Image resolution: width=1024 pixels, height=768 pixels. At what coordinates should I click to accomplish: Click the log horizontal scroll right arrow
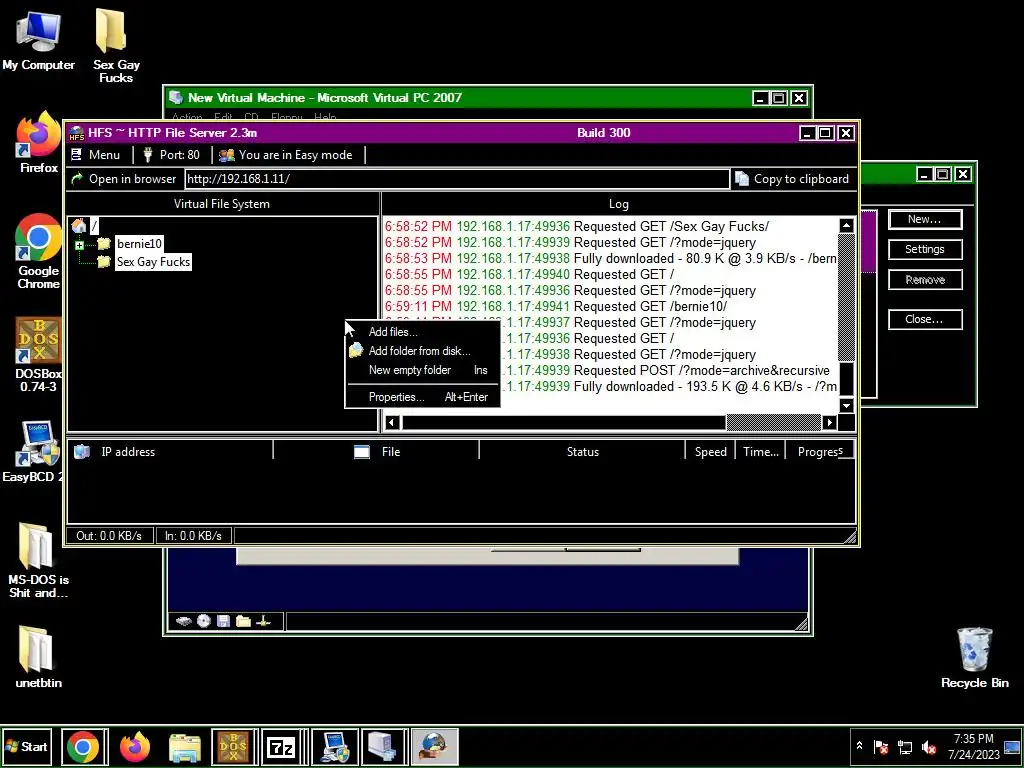coord(829,423)
